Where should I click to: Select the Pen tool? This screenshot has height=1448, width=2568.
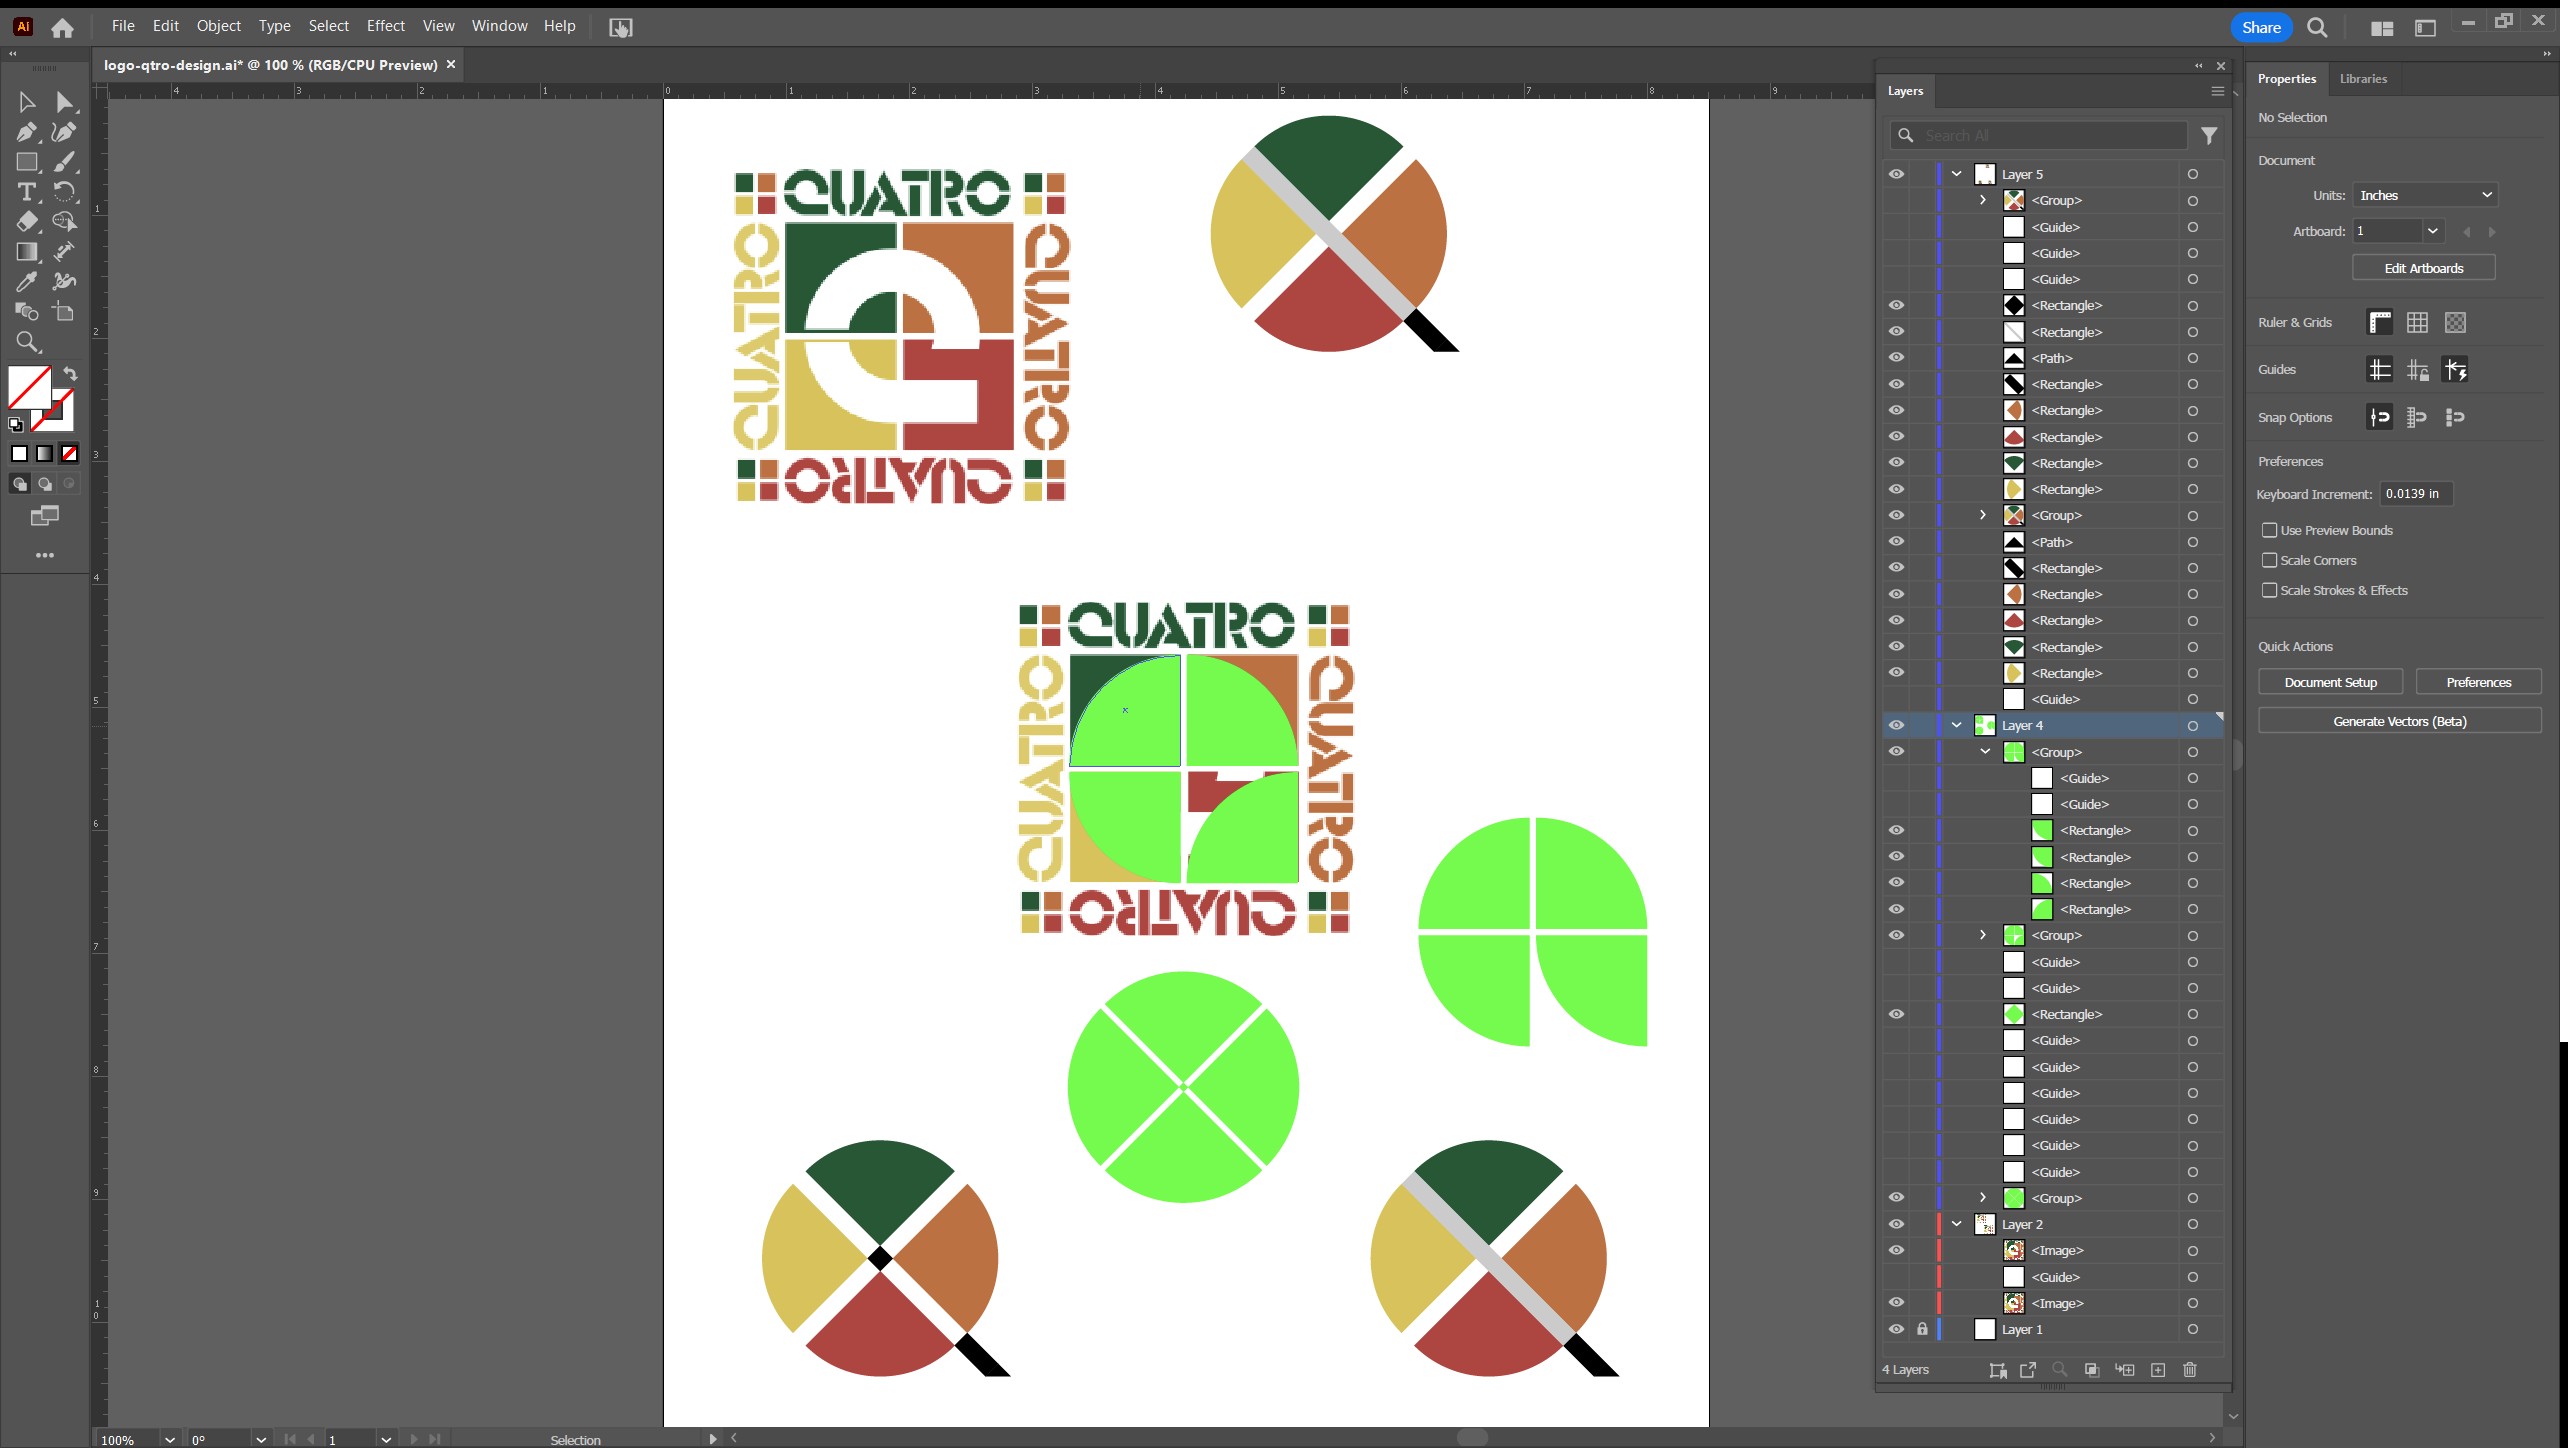click(x=26, y=132)
